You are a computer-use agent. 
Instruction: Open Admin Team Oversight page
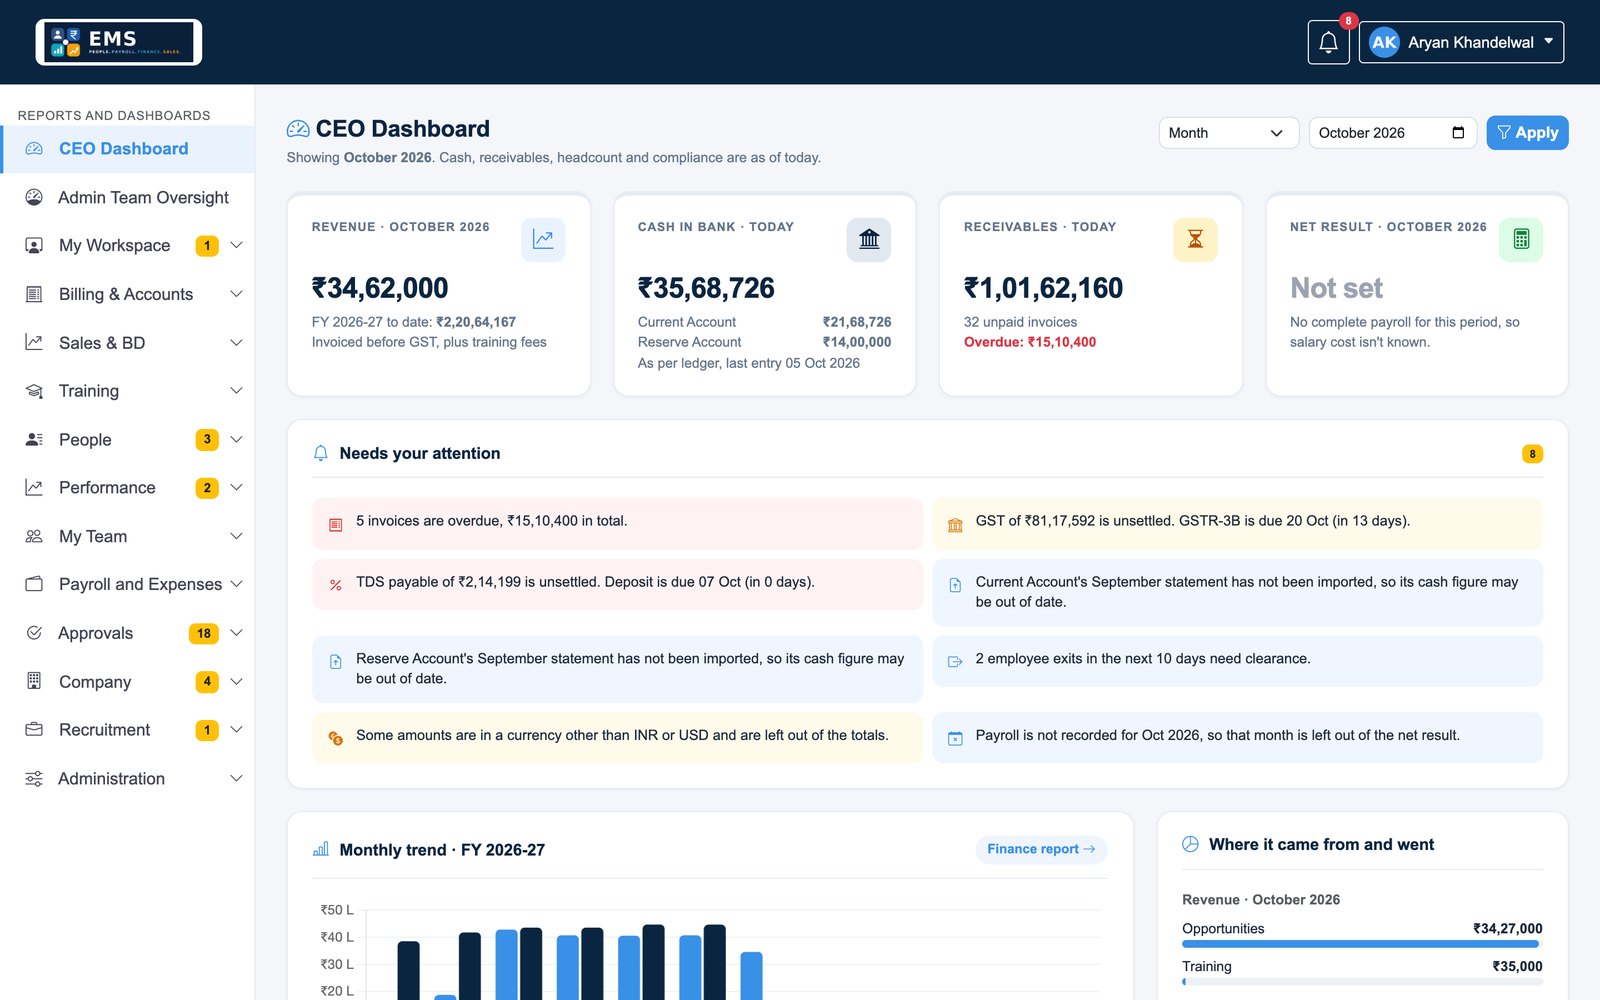click(x=127, y=197)
